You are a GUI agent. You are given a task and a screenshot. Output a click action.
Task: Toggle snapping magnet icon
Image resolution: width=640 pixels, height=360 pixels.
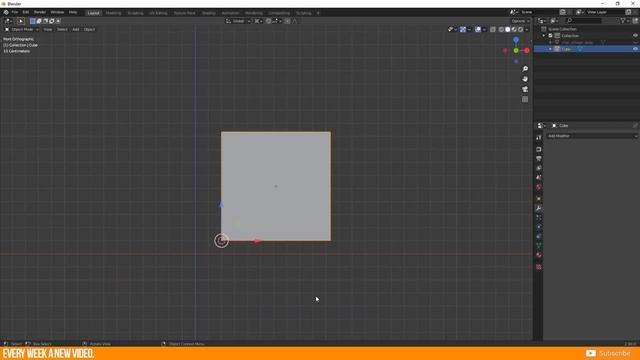pos(269,21)
